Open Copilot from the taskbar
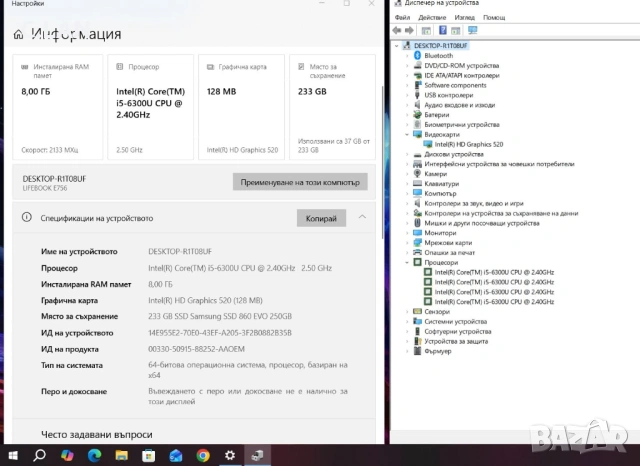This screenshot has height=466, width=640. click(67, 455)
